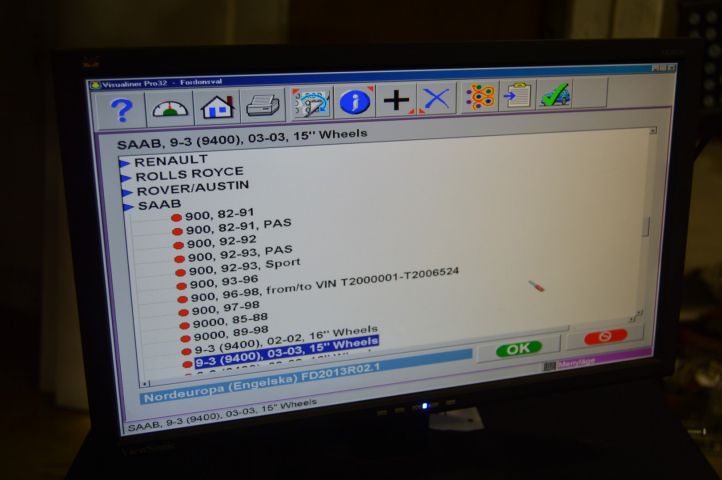The height and width of the screenshot is (480, 722).
Task: Click the red dot beside '900, 93-96'
Action: [x=181, y=286]
